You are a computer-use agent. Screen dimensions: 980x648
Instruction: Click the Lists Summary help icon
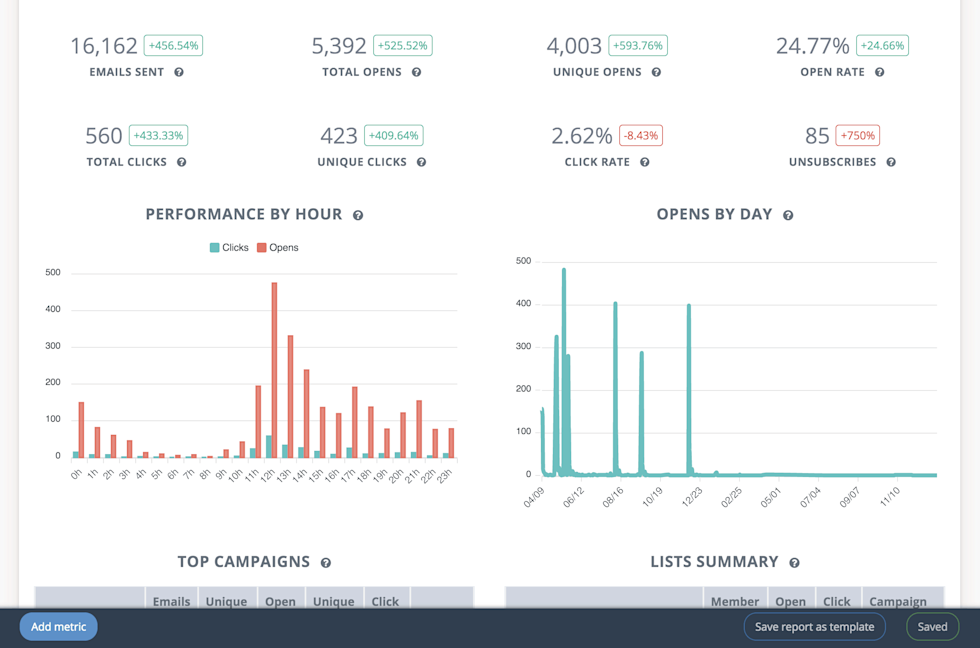[794, 562]
